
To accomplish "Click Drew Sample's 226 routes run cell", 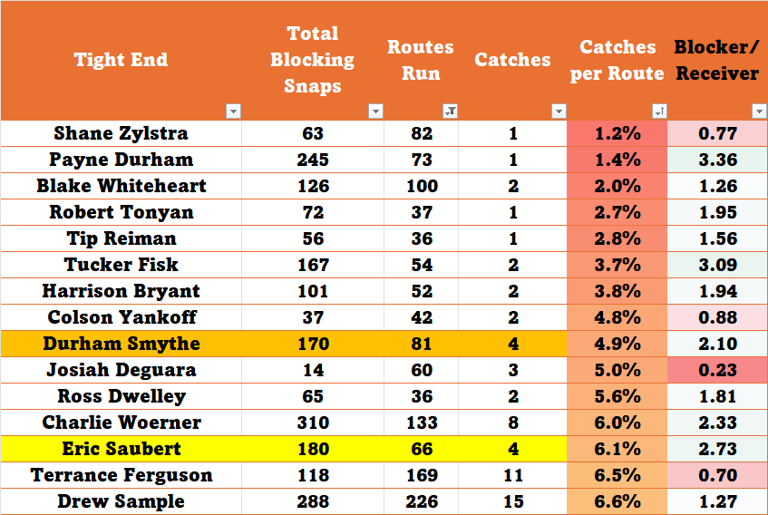I will (420, 501).
